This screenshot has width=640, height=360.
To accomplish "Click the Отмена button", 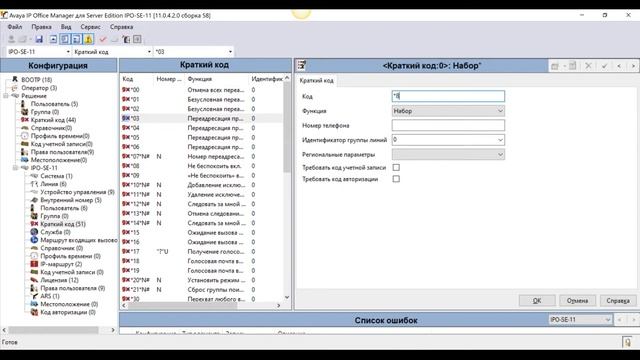I will tap(577, 300).
